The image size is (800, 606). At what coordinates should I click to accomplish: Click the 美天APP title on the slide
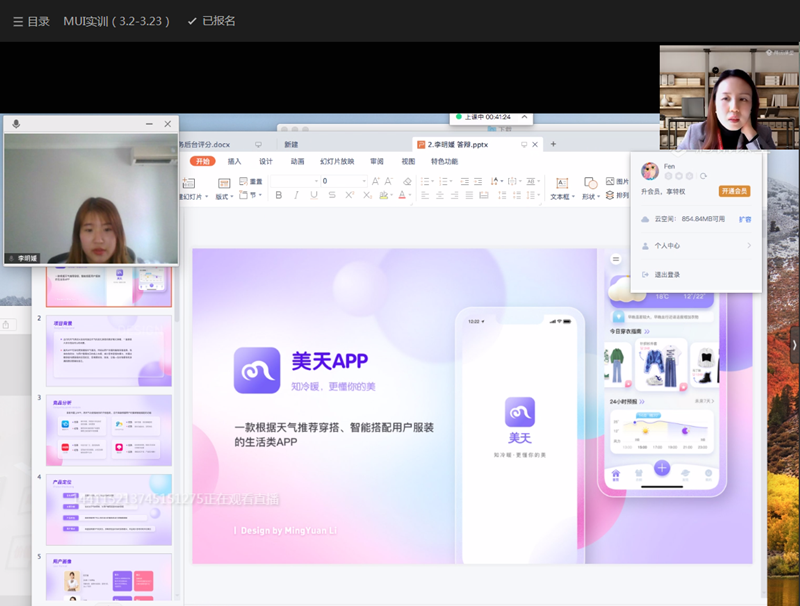click(330, 361)
